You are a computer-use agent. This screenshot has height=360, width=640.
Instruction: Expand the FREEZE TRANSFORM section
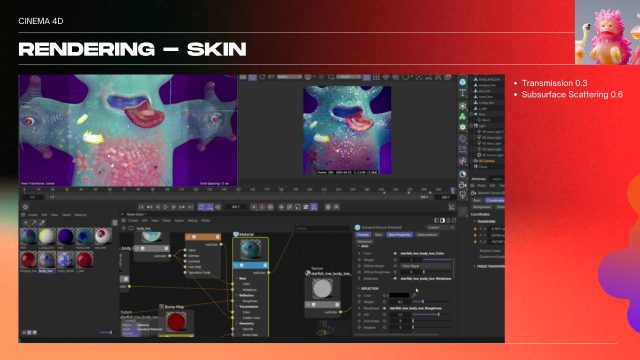pyautogui.click(x=475, y=266)
